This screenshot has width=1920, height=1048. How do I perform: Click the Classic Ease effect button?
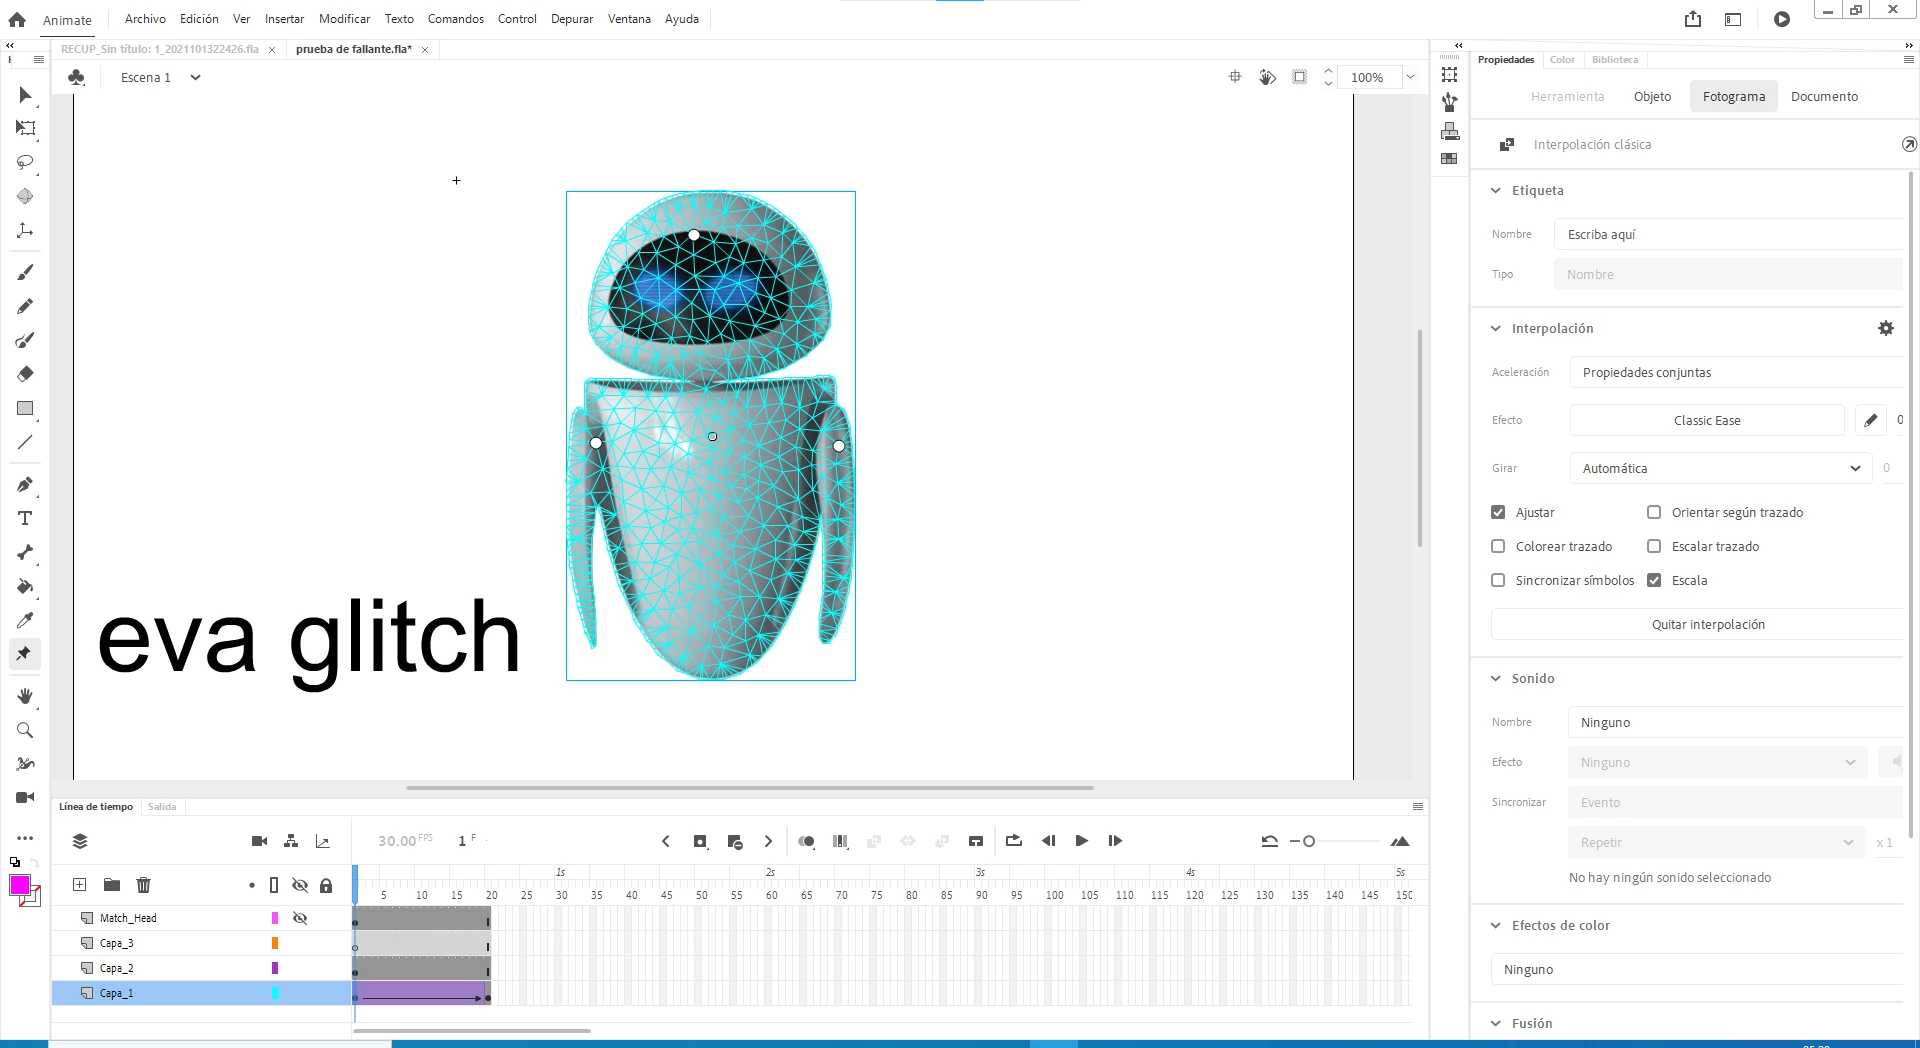1707,420
